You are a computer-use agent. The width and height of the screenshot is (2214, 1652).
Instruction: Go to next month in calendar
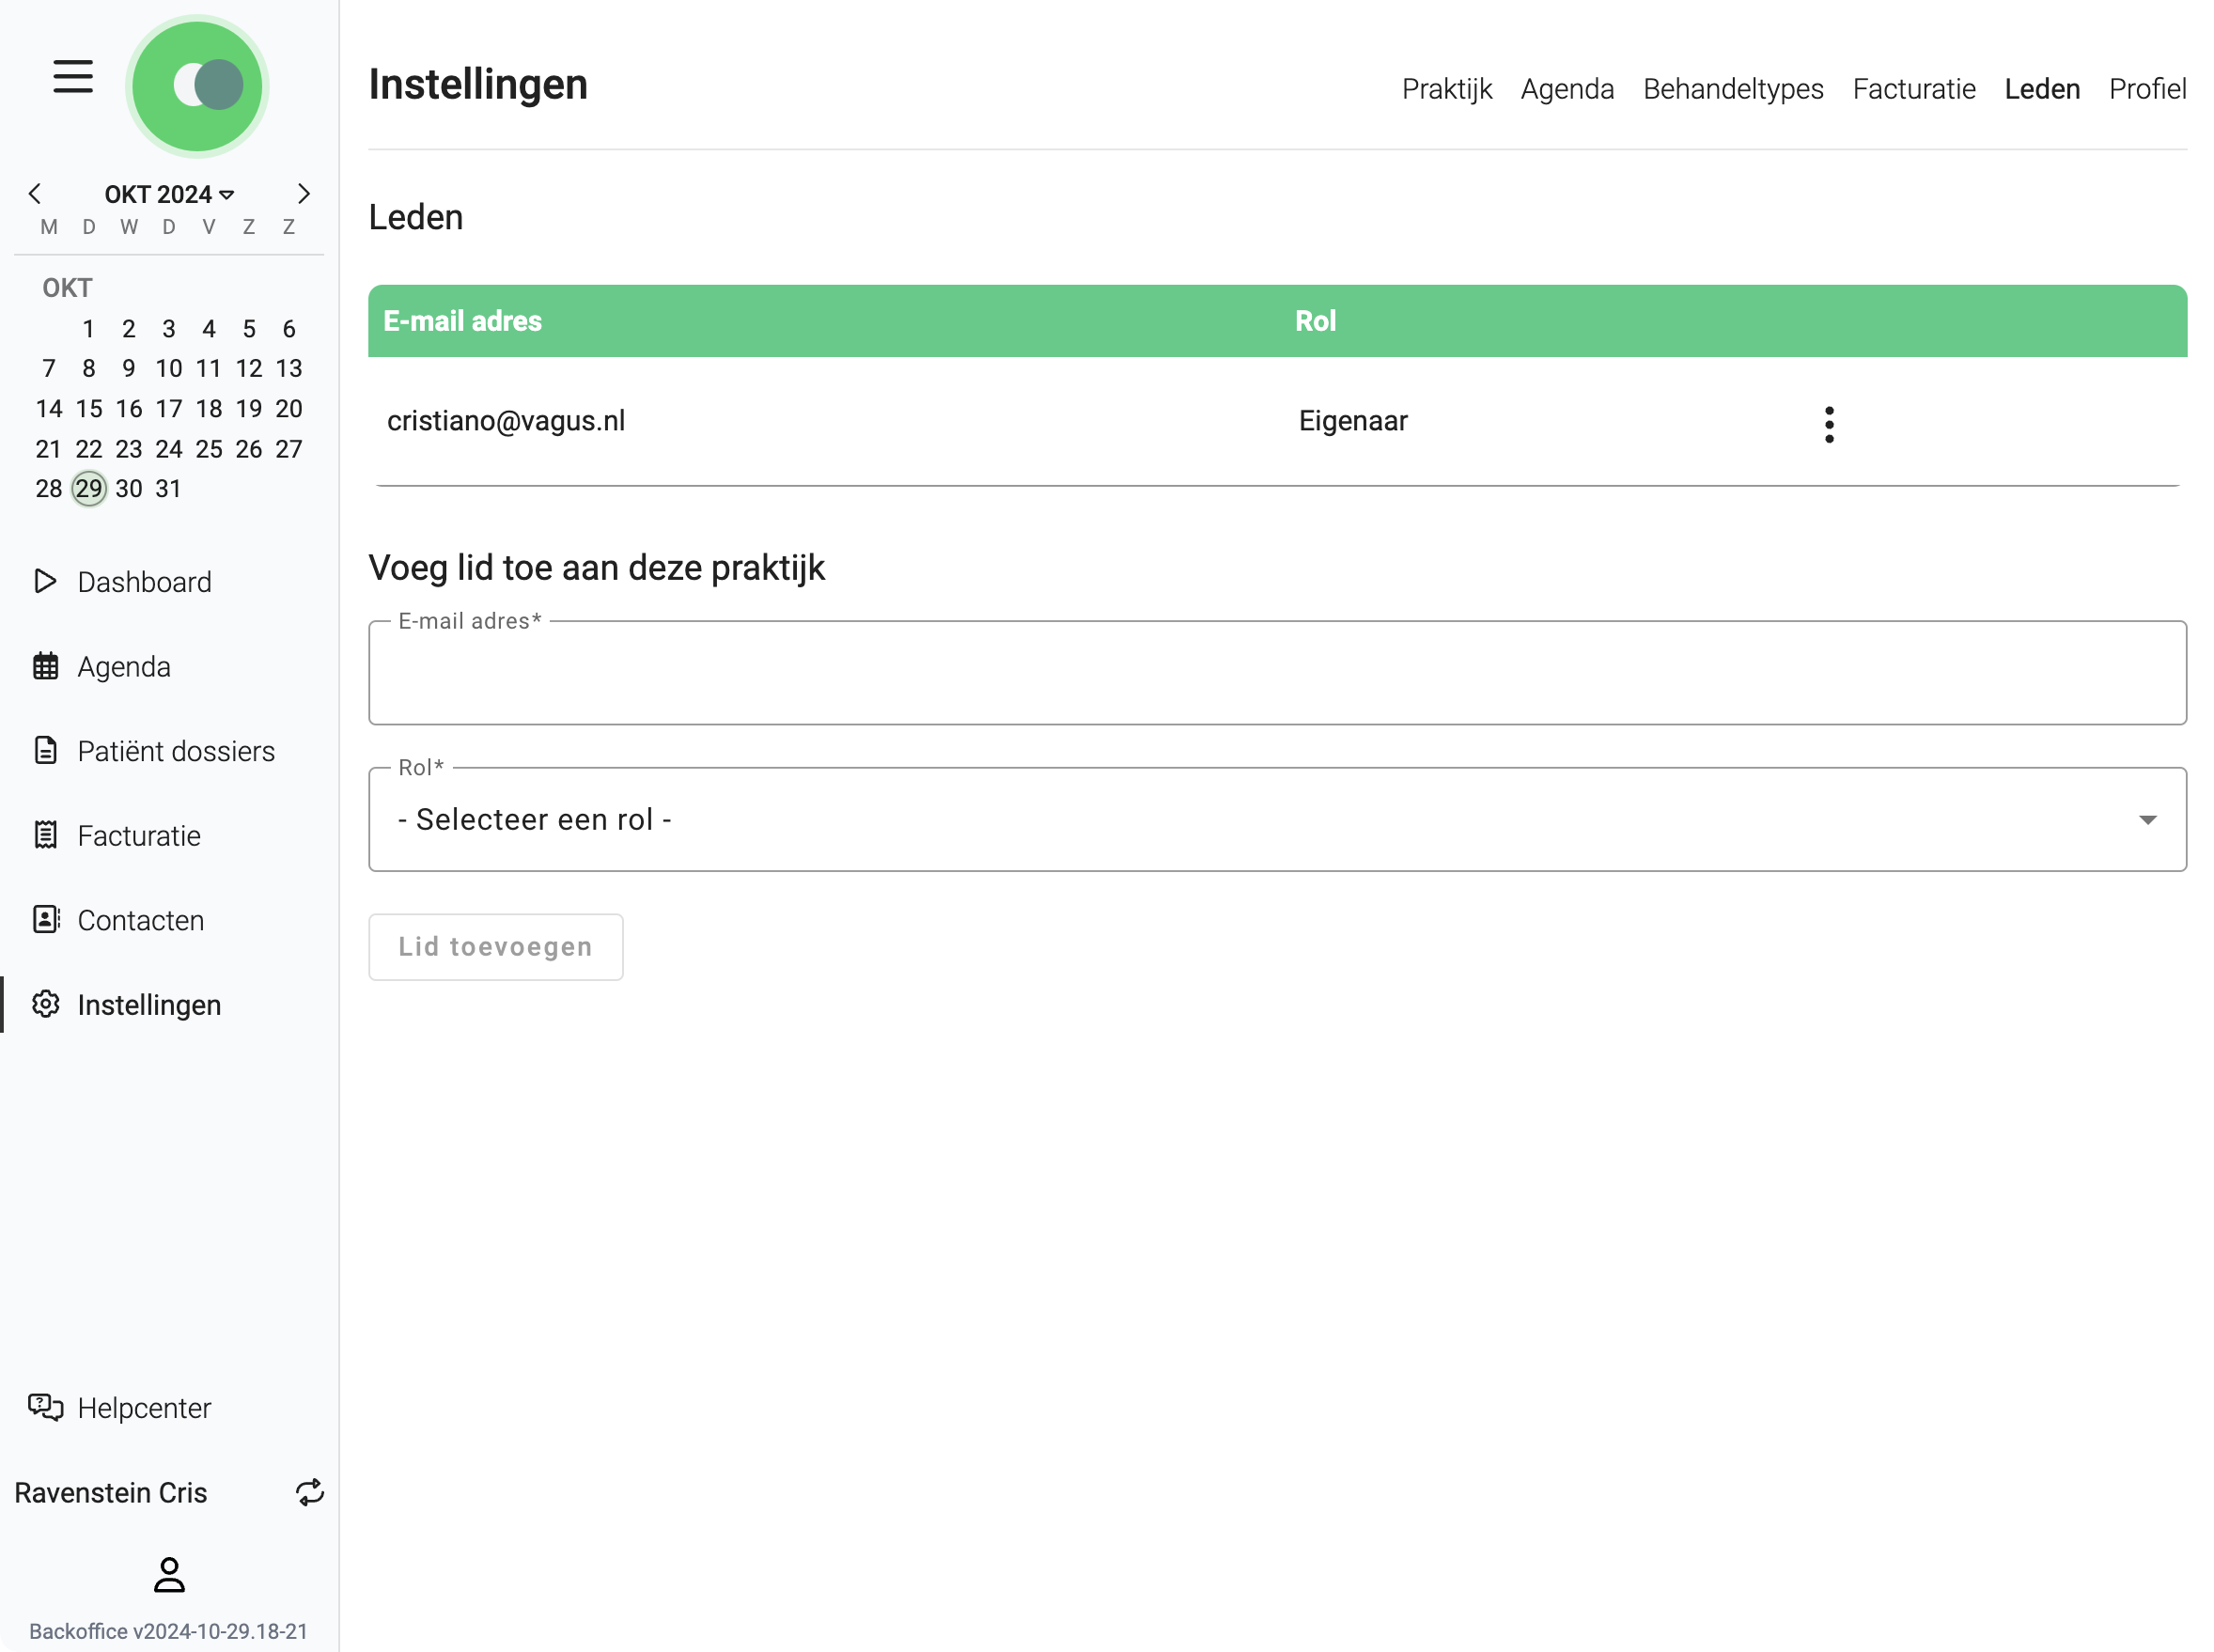tap(304, 193)
